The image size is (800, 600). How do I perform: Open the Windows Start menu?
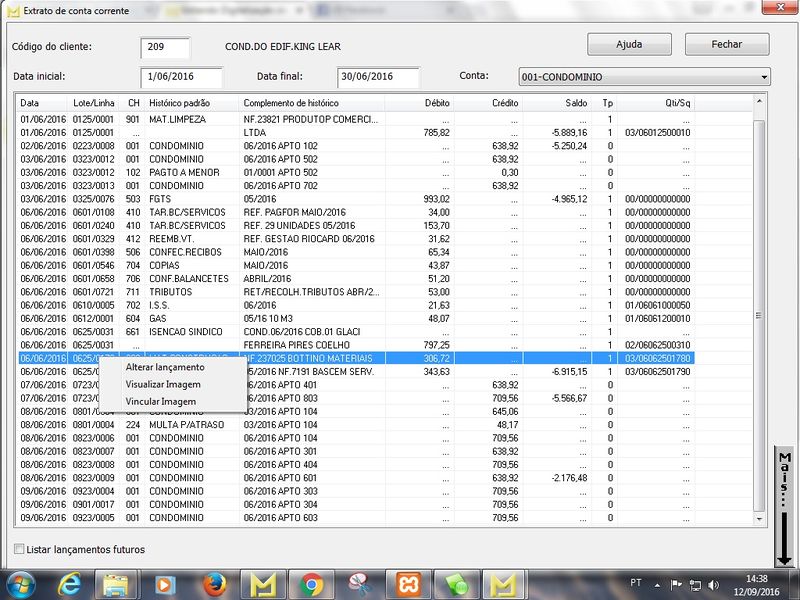pos(20,582)
